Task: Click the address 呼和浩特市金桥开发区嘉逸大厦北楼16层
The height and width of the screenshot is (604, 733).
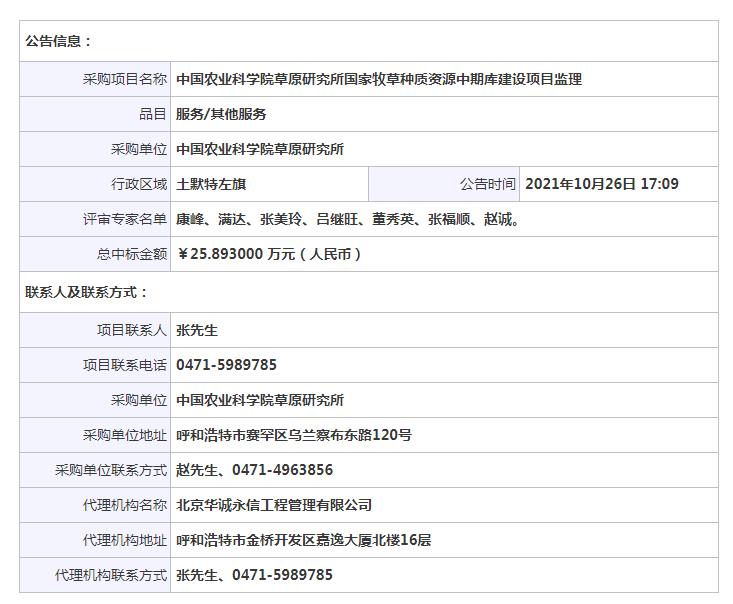Action: pyautogui.click(x=304, y=540)
